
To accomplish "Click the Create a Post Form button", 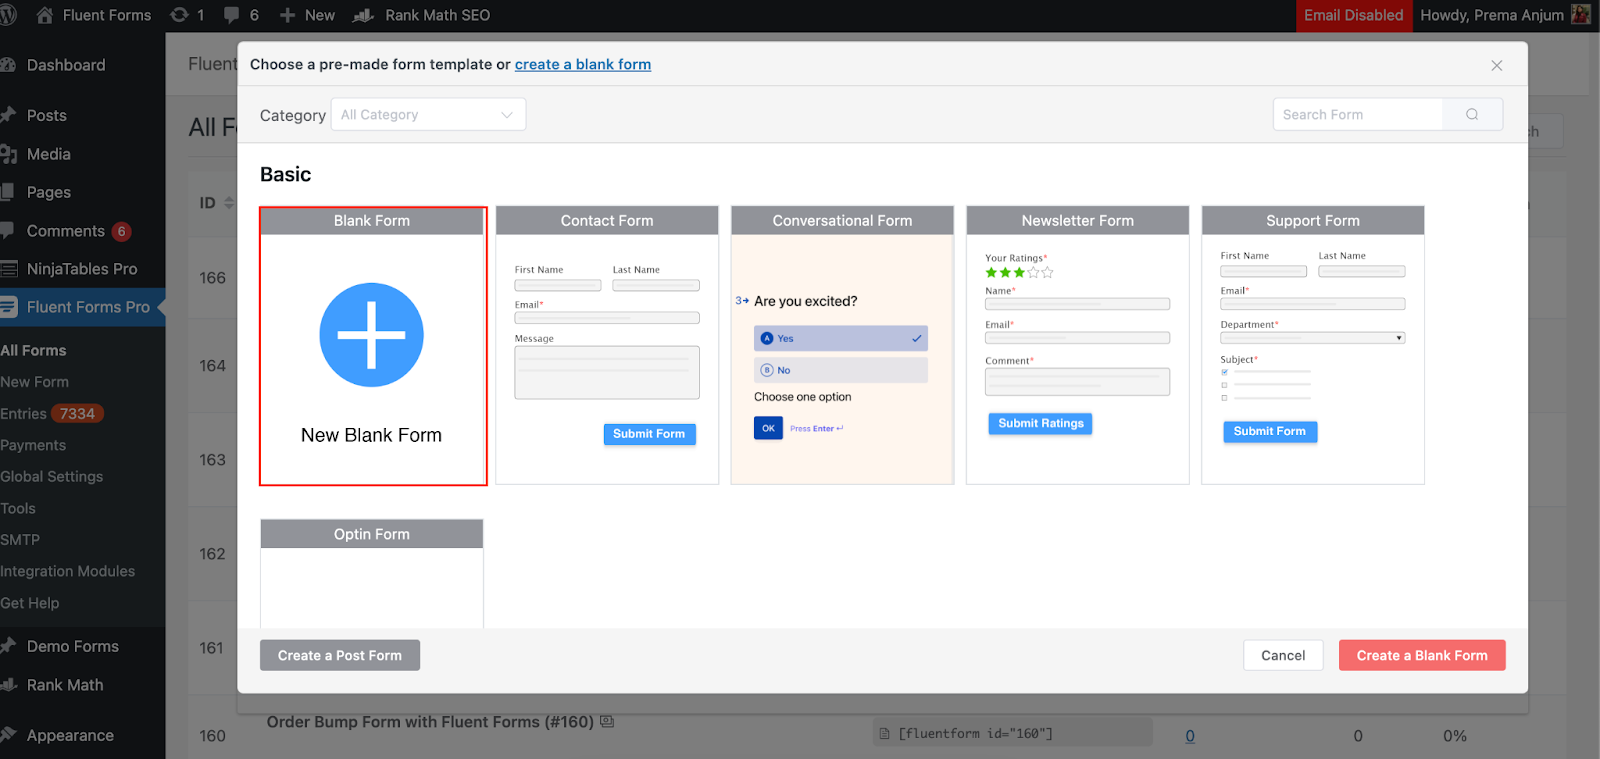I will [x=340, y=655].
